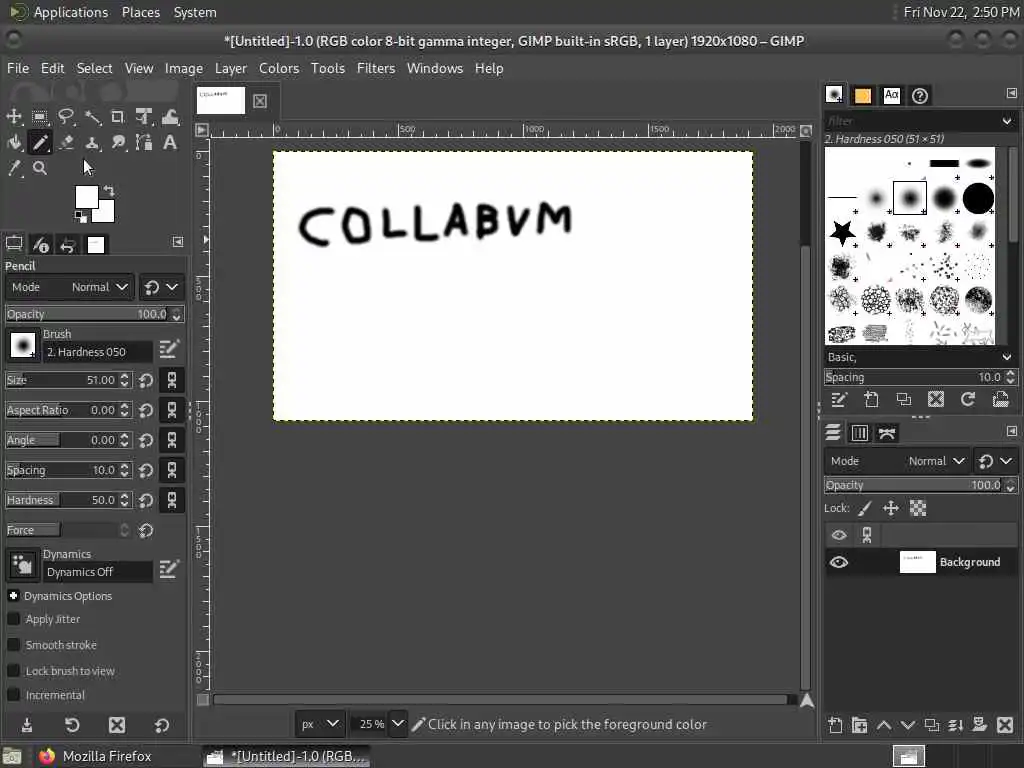Open the px unit dropdown
This screenshot has width=1024, height=768.
[319, 724]
